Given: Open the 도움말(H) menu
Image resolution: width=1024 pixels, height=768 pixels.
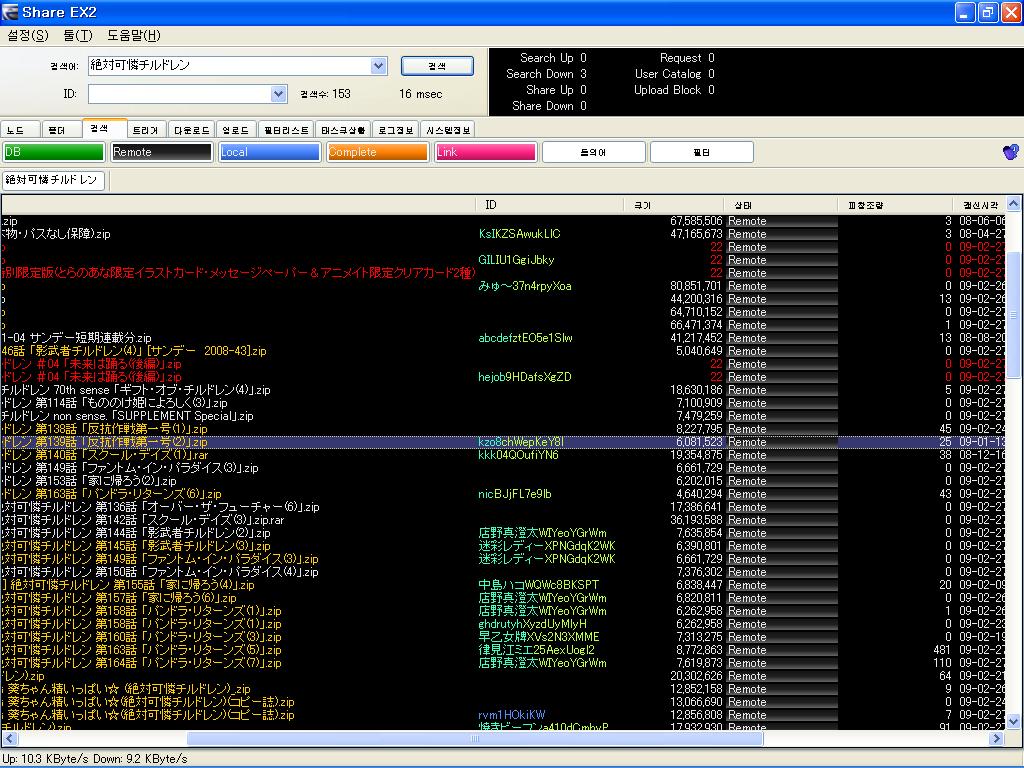Looking at the screenshot, I should point(134,35).
